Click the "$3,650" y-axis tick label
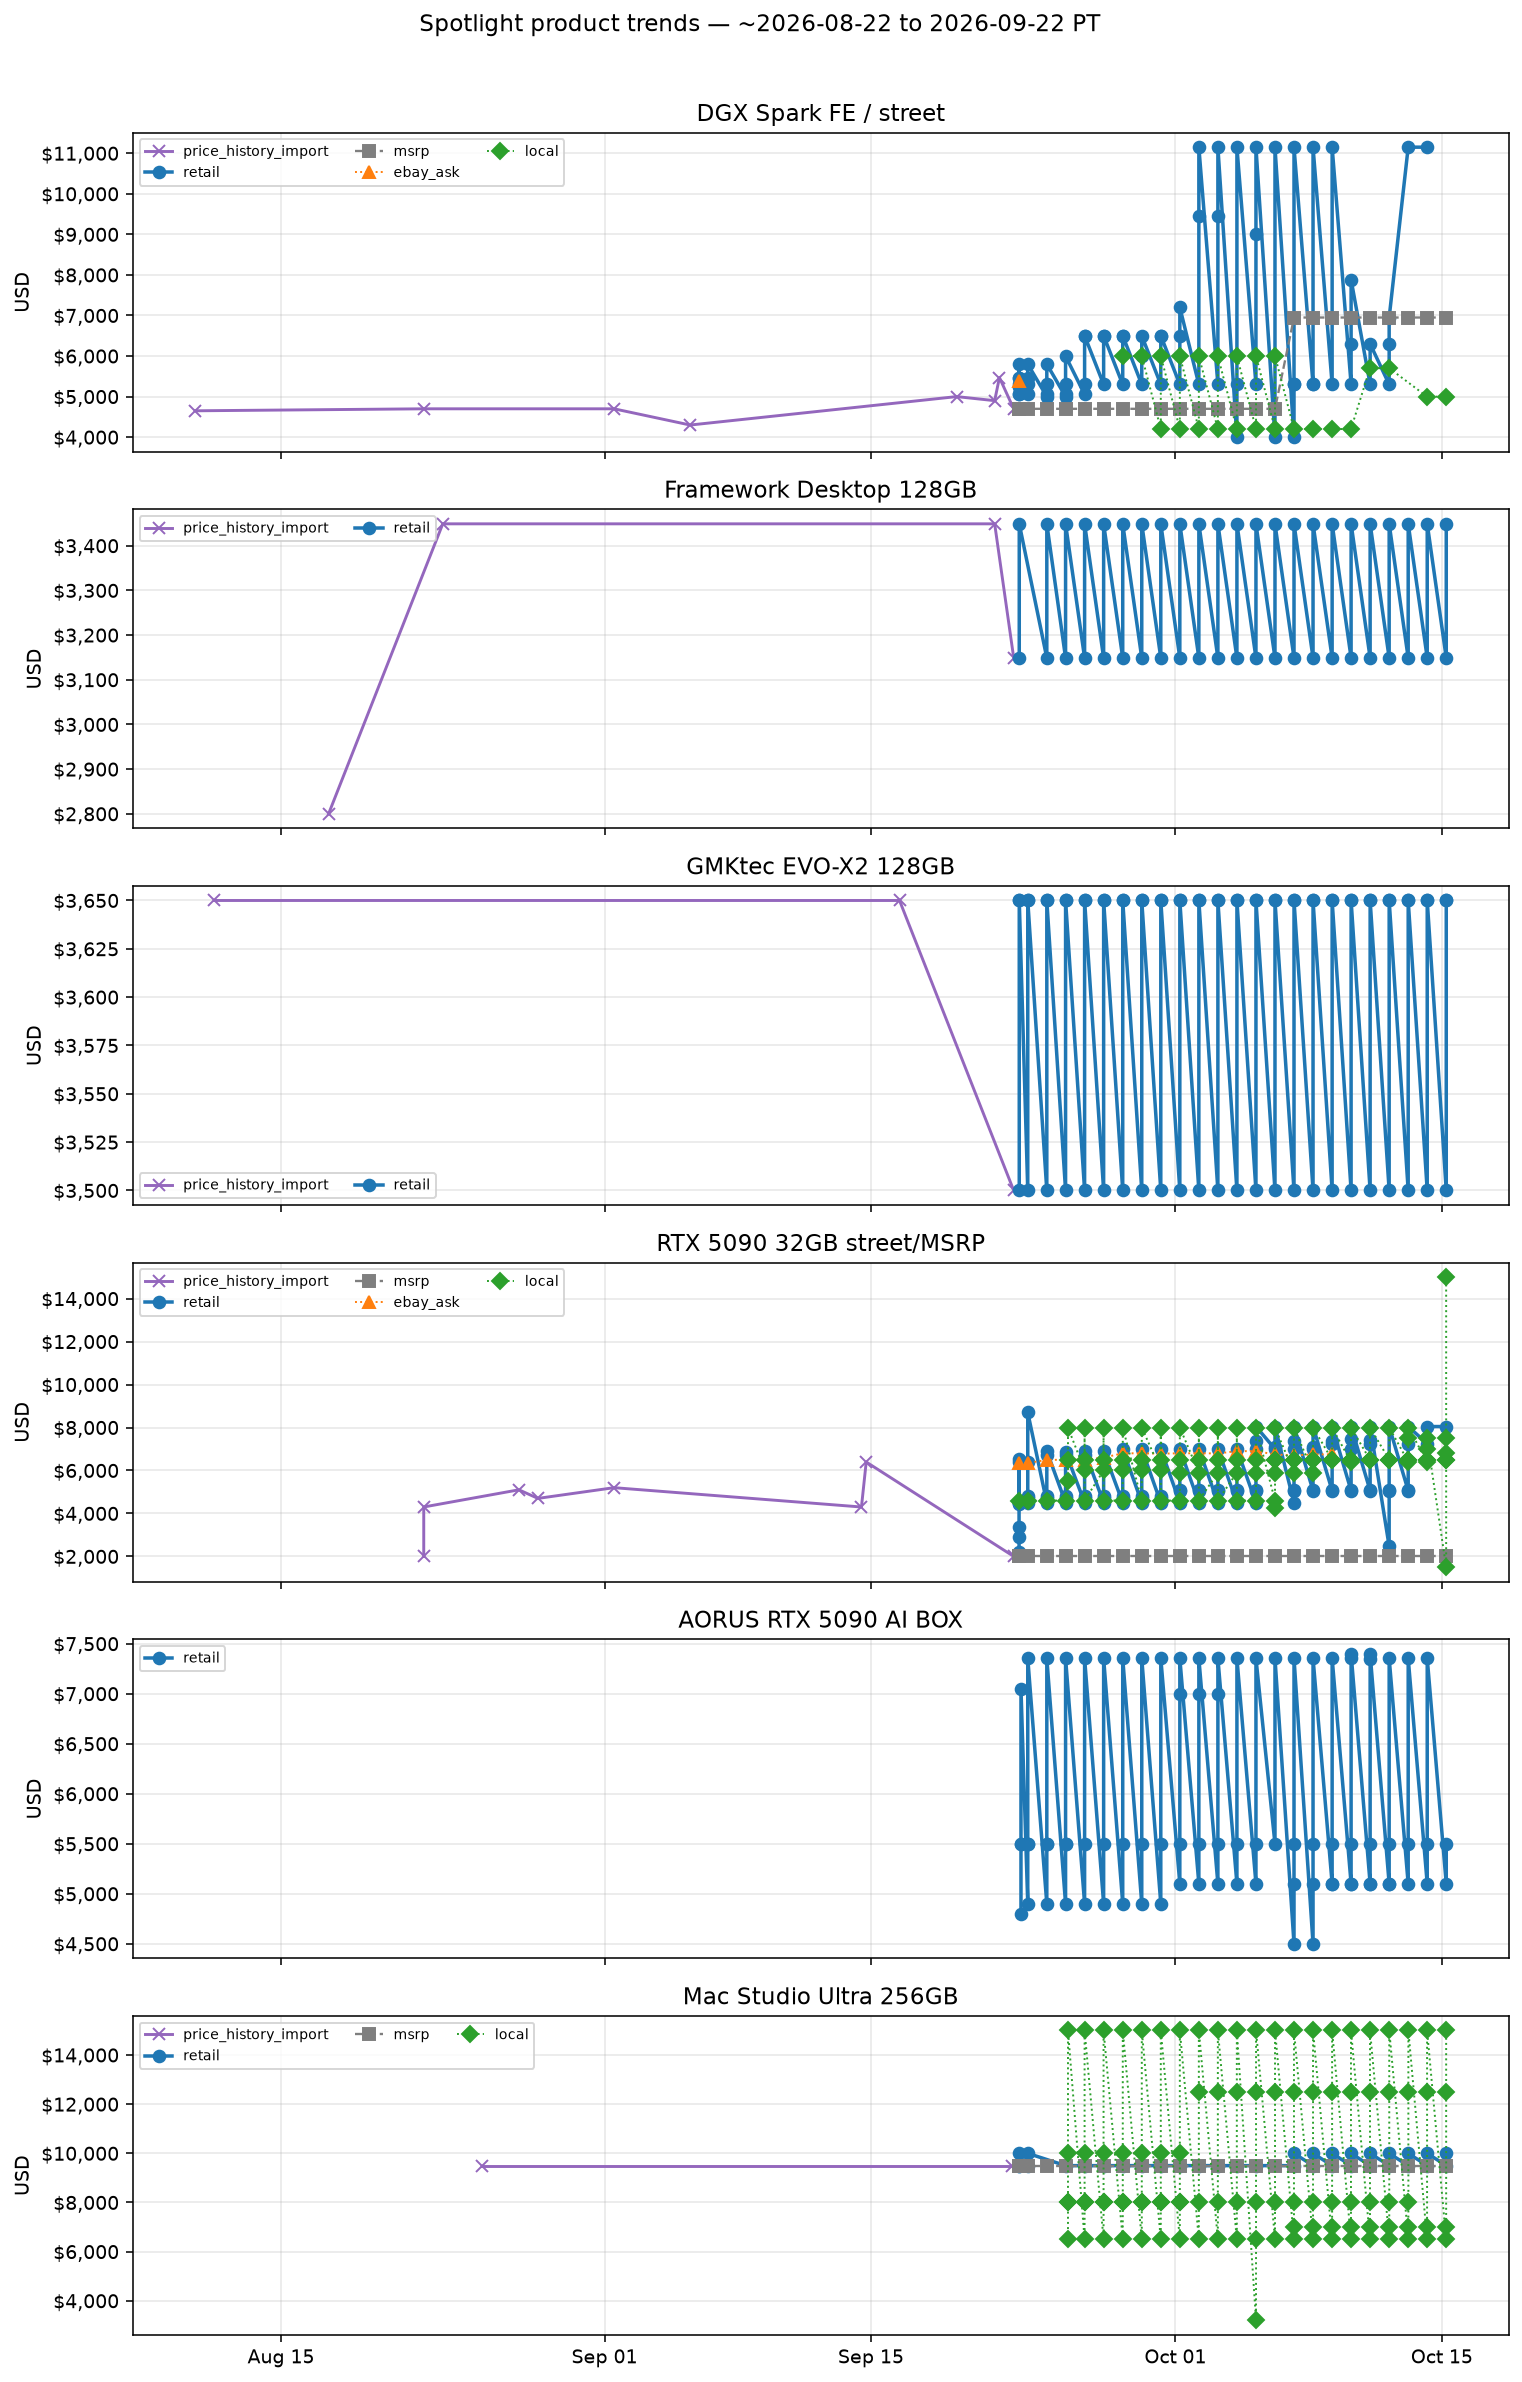 [x=85, y=901]
